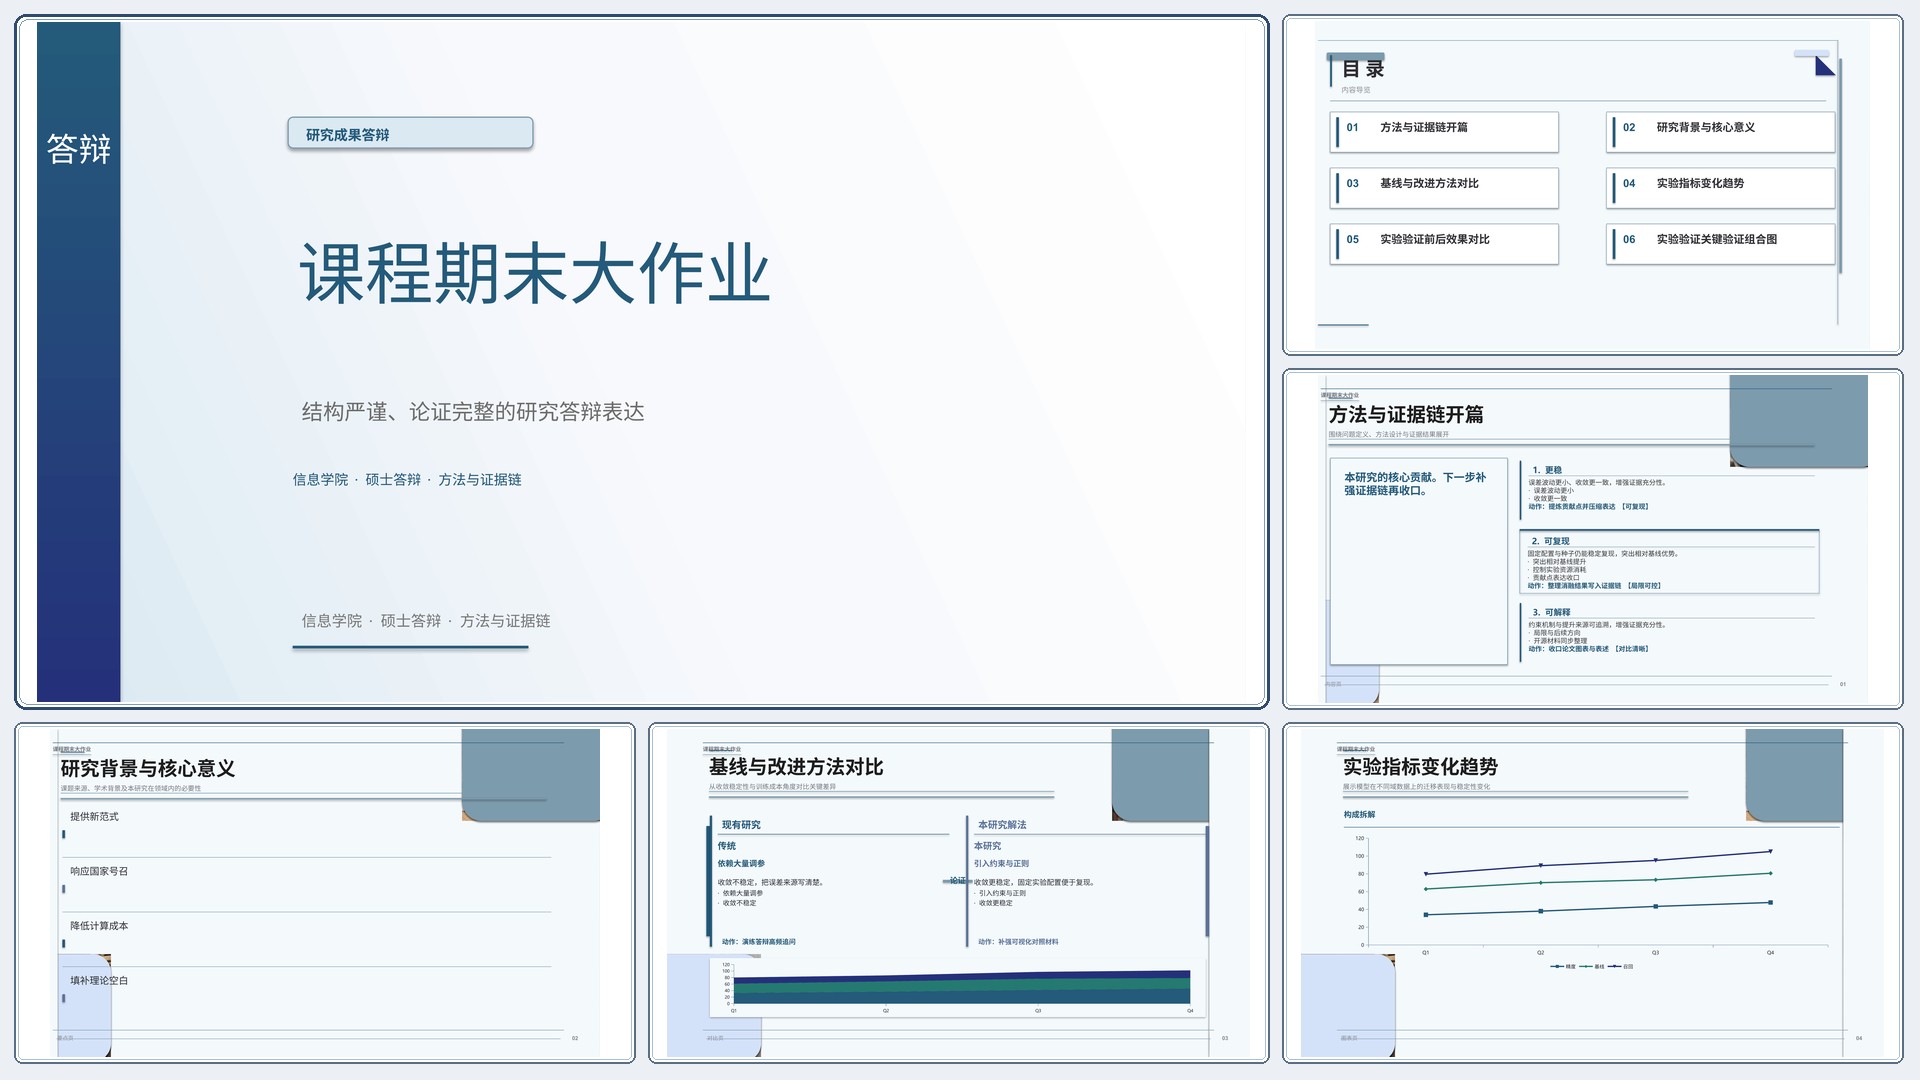This screenshot has width=1920, height=1080.
Task: Click subtitle 结构严谨、论证完整的研究答辩表达
Action: (473, 412)
